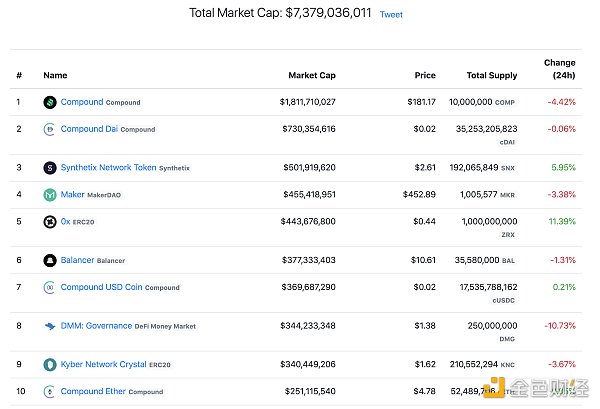Click the Synthetix Network Token logo icon
The height and width of the screenshot is (409, 600).
(x=50, y=167)
